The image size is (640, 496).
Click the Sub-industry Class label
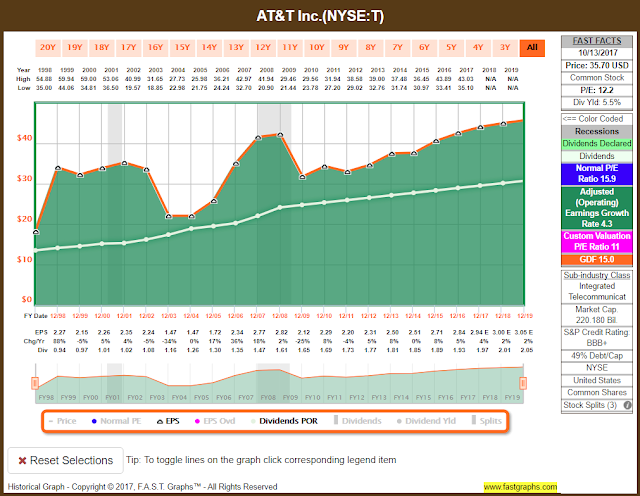[x=597, y=276]
